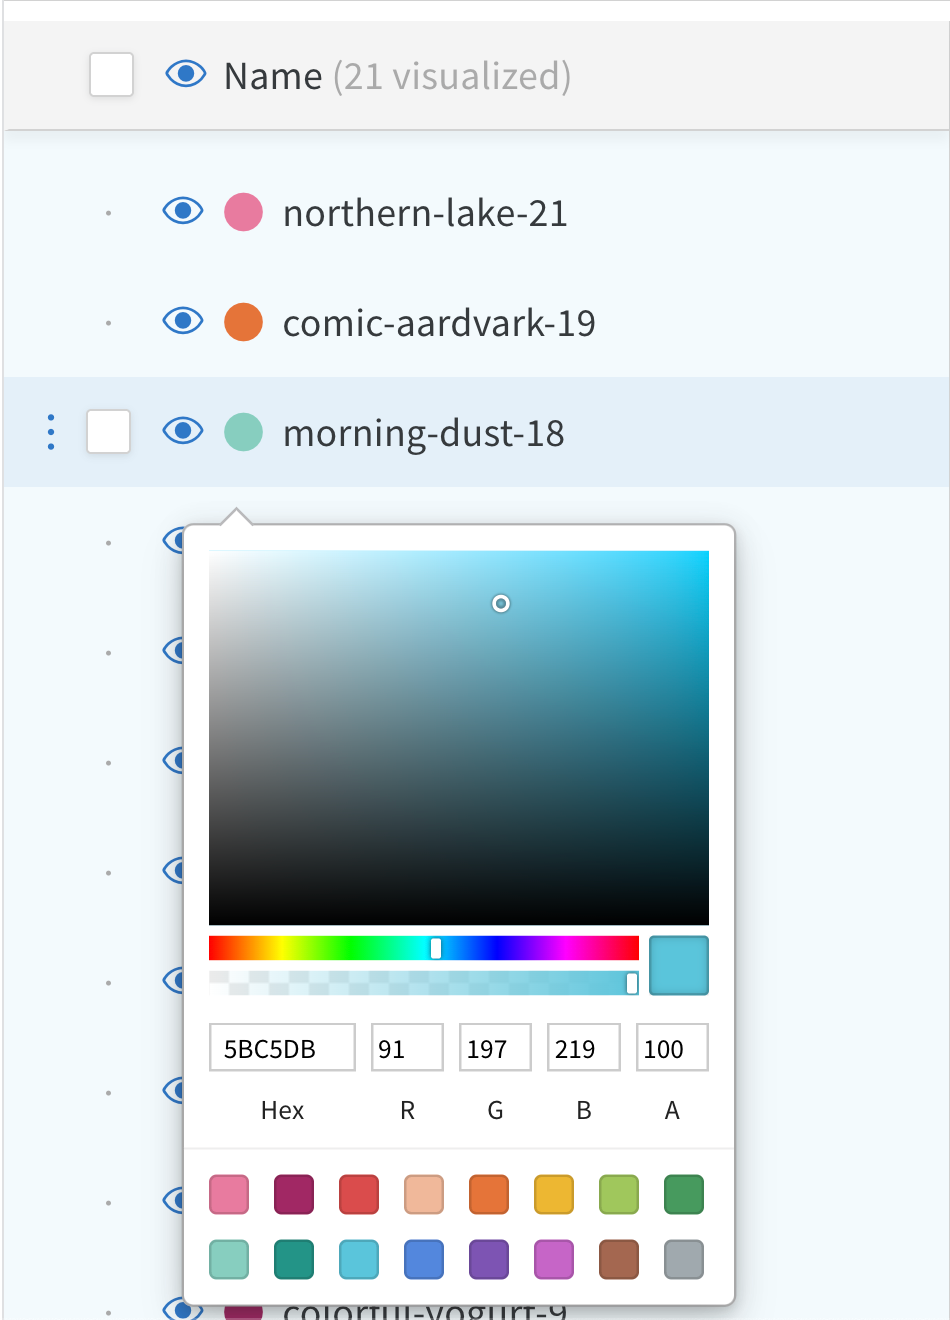Click the eye icon next to the Name header

(x=185, y=75)
